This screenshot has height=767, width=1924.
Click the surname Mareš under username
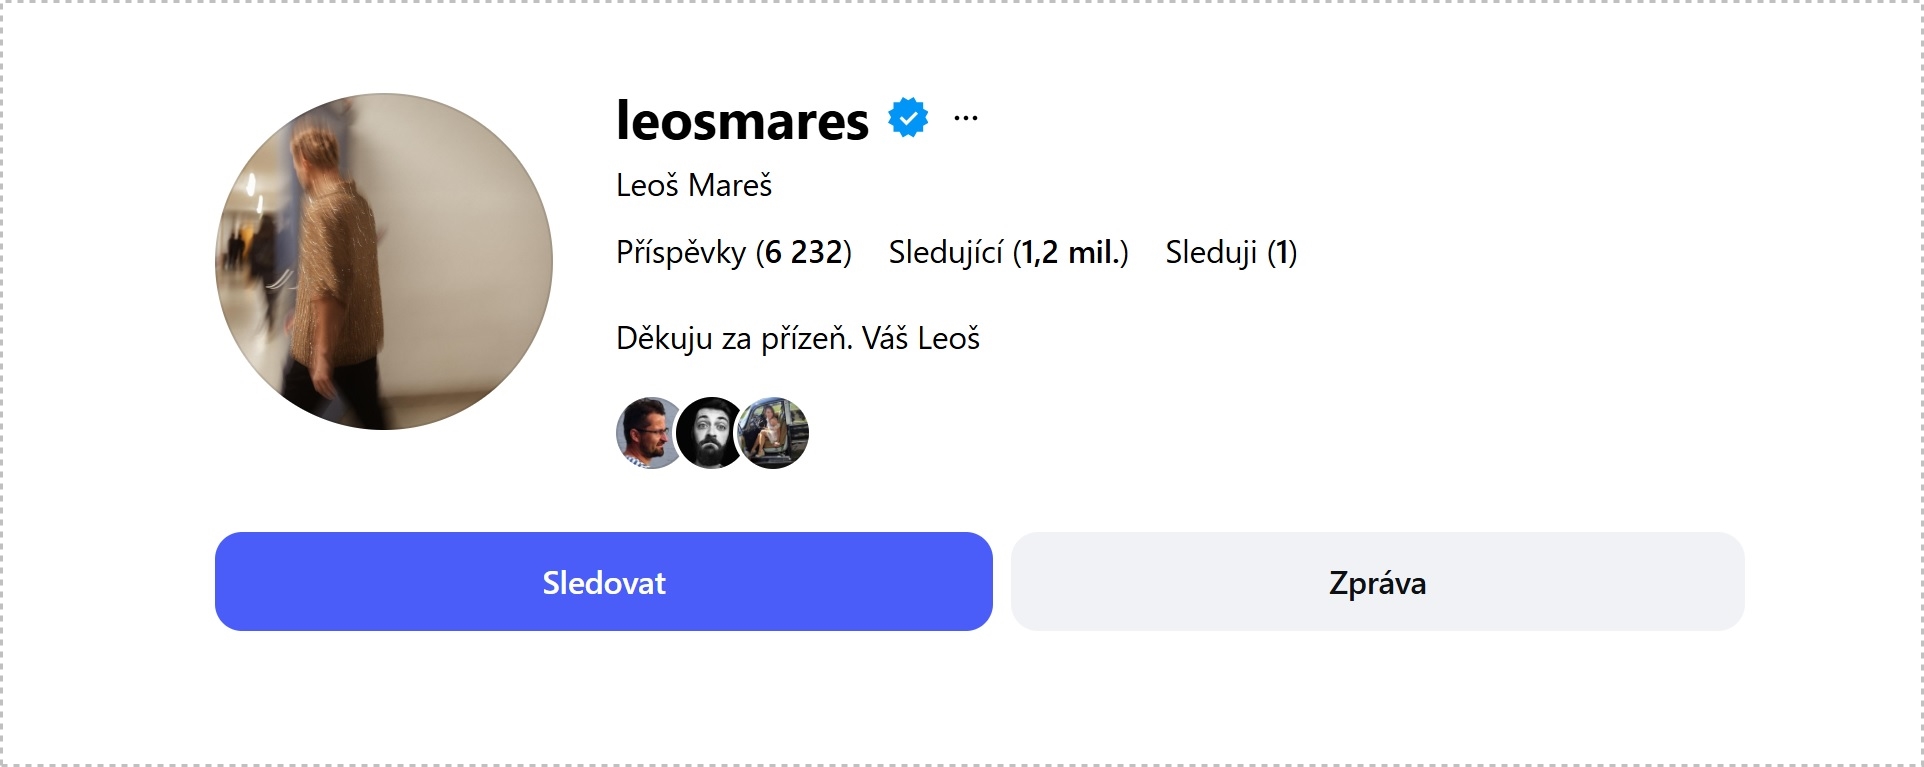730,186
